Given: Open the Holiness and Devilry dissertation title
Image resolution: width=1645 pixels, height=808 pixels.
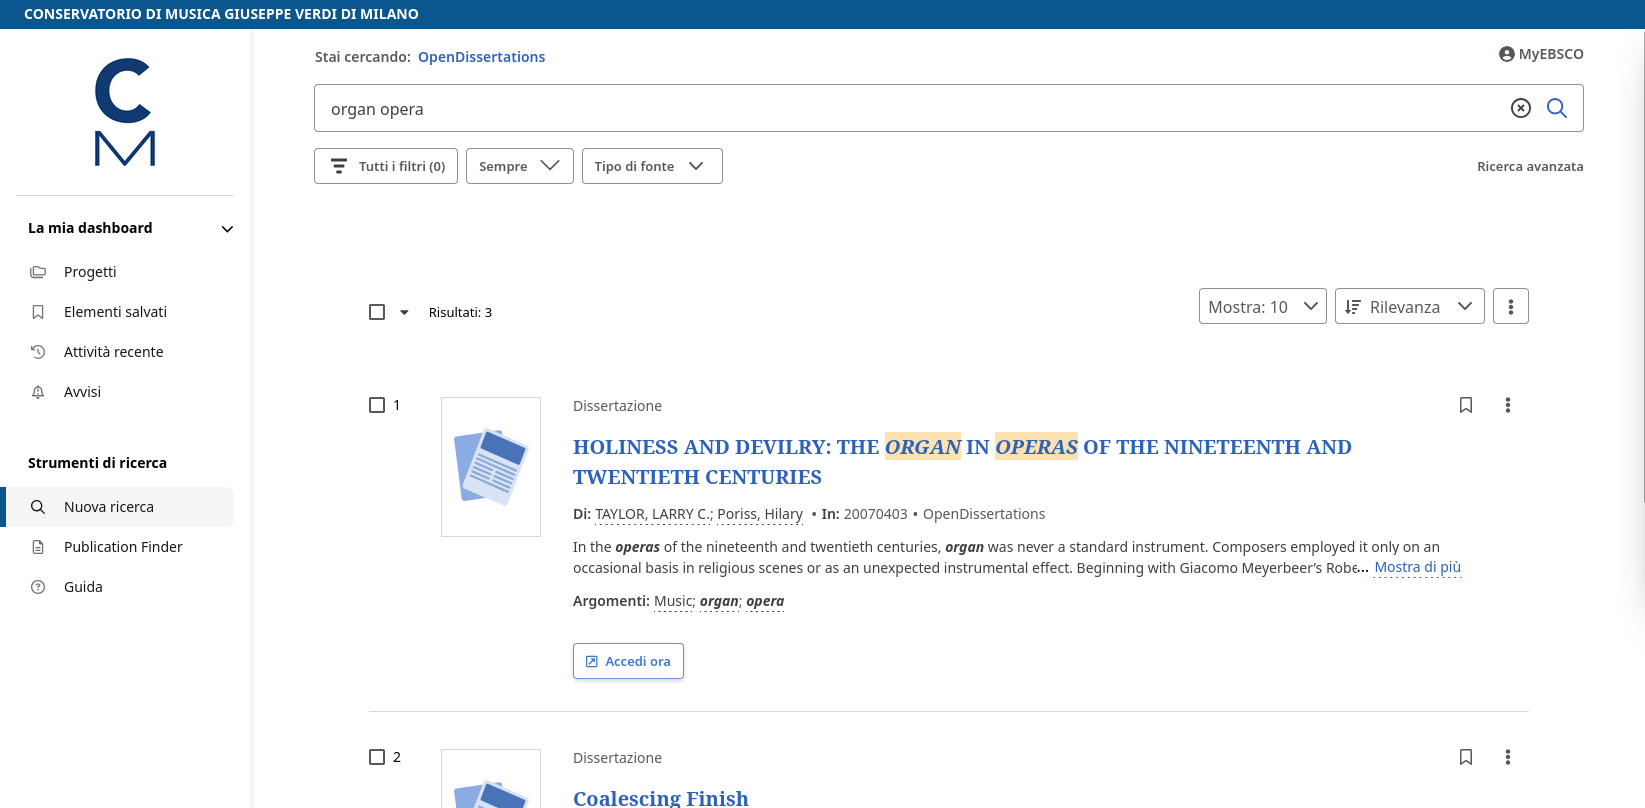Looking at the screenshot, I should pyautogui.click(x=962, y=462).
